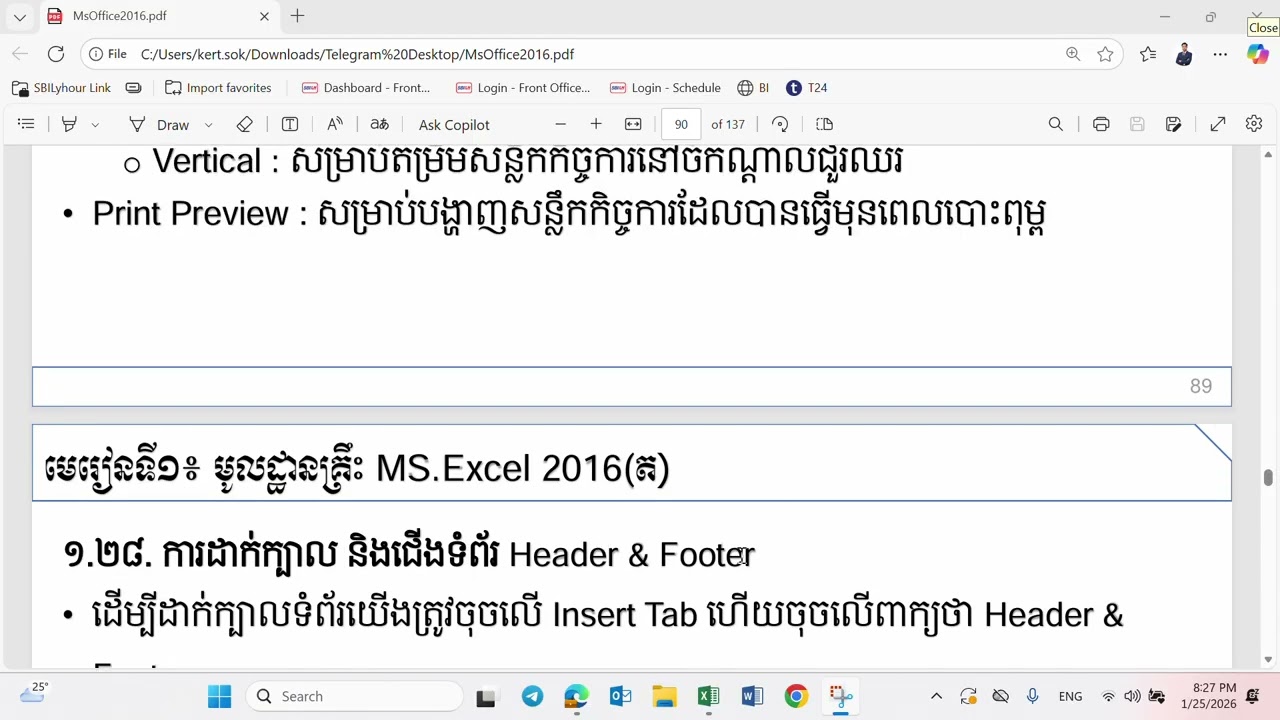The image size is (1280, 720).
Task: Open Windows Start menu
Action: click(219, 696)
